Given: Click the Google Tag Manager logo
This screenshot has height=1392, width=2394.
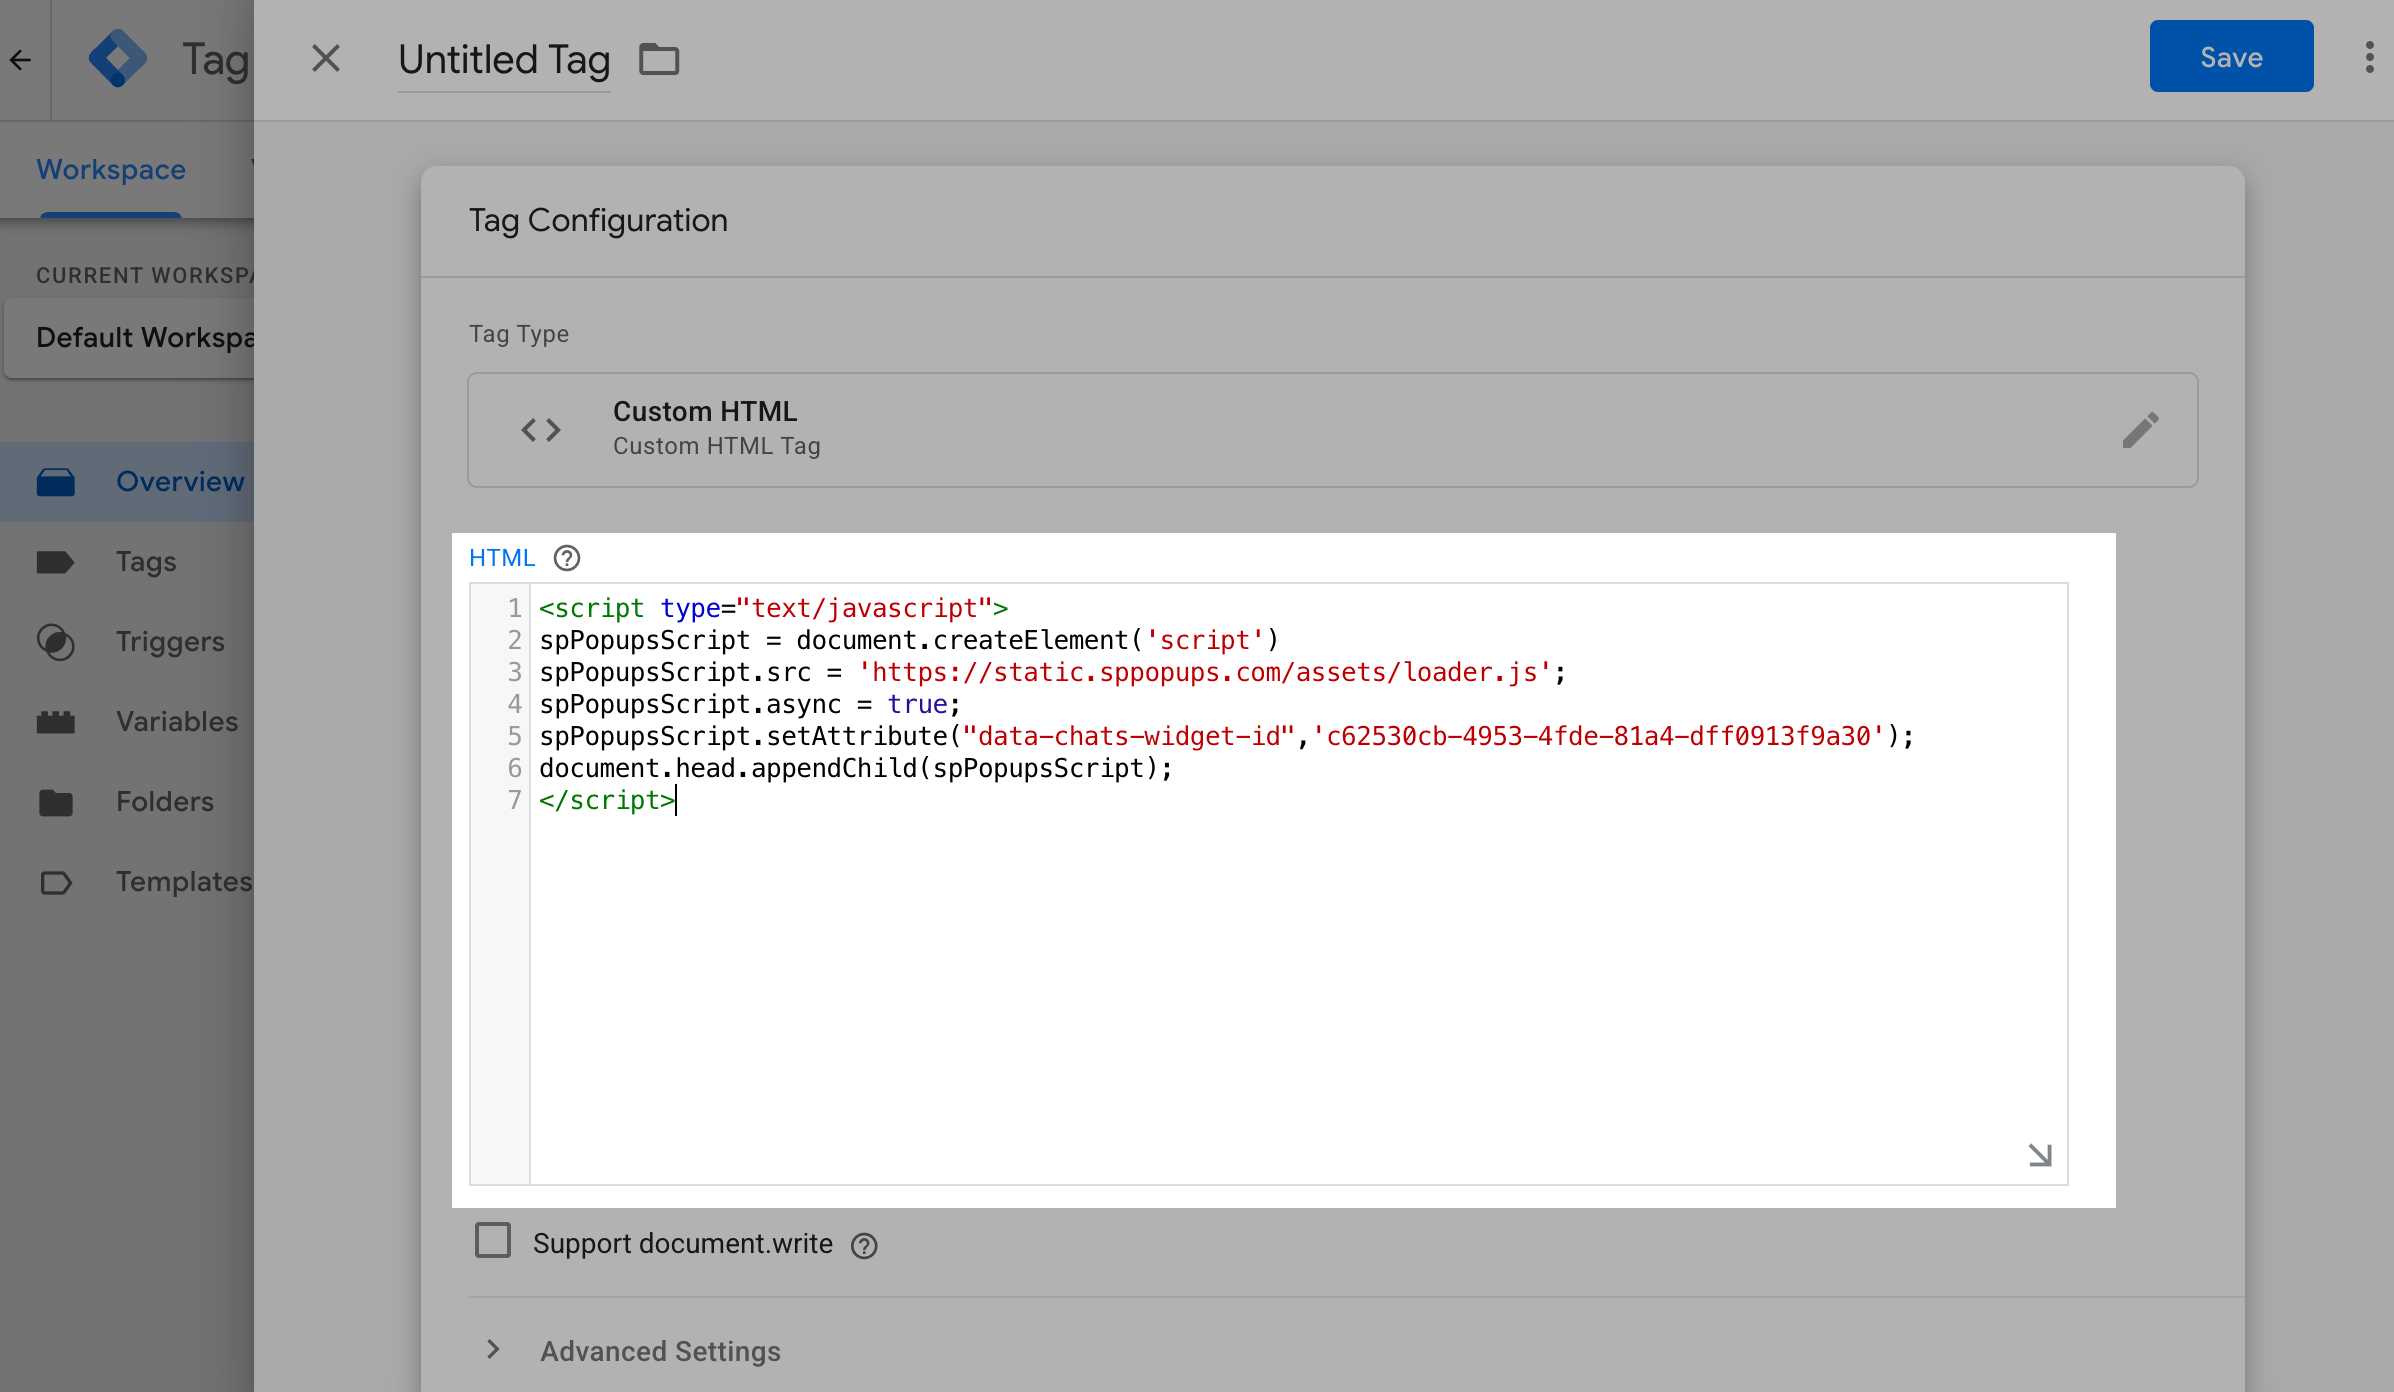Looking at the screenshot, I should (118, 58).
